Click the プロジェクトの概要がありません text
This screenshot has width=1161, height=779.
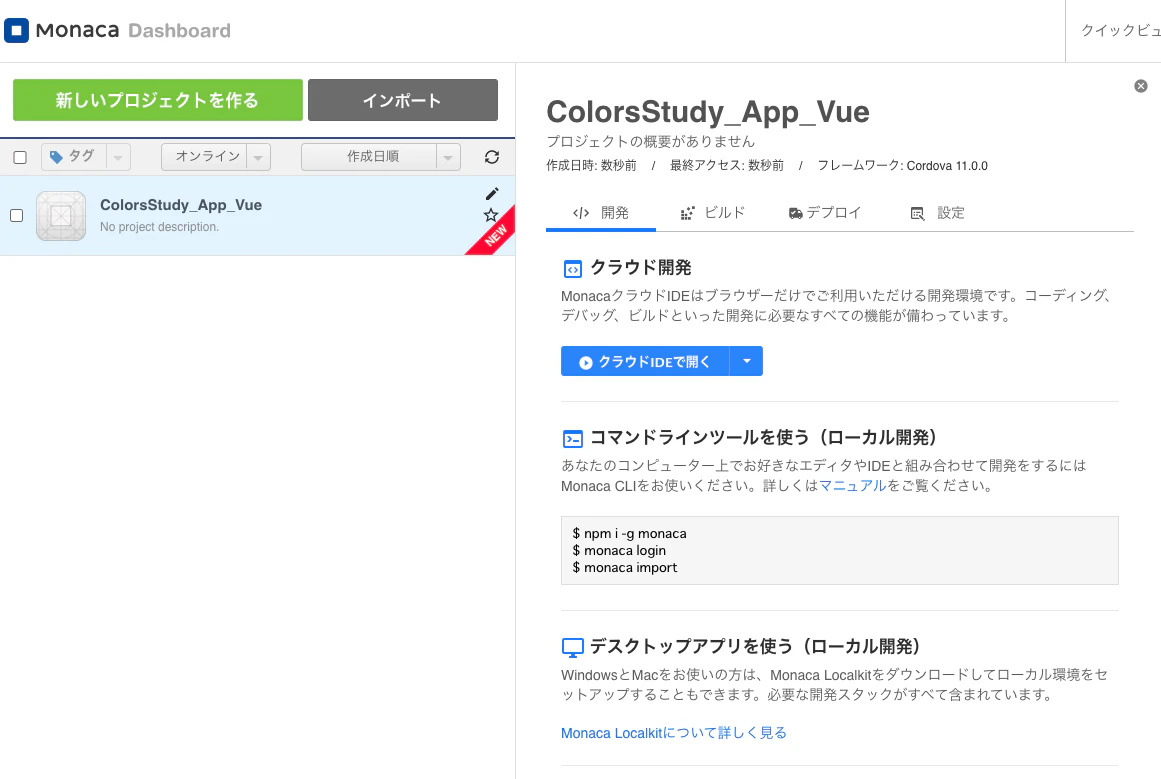(651, 141)
